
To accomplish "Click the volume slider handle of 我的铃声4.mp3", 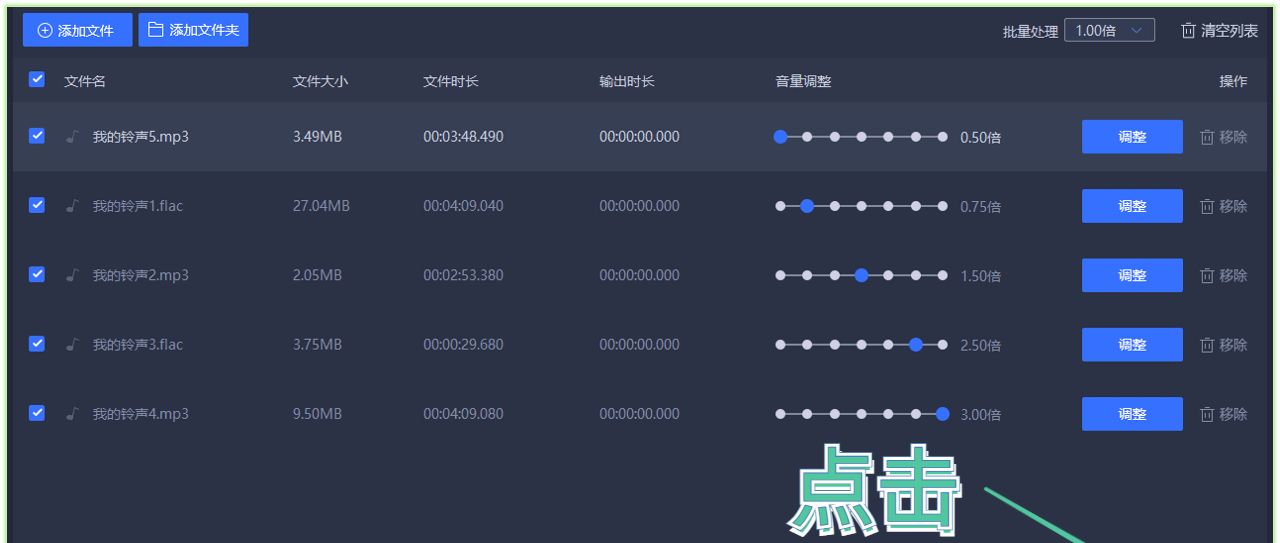I will click(942, 413).
